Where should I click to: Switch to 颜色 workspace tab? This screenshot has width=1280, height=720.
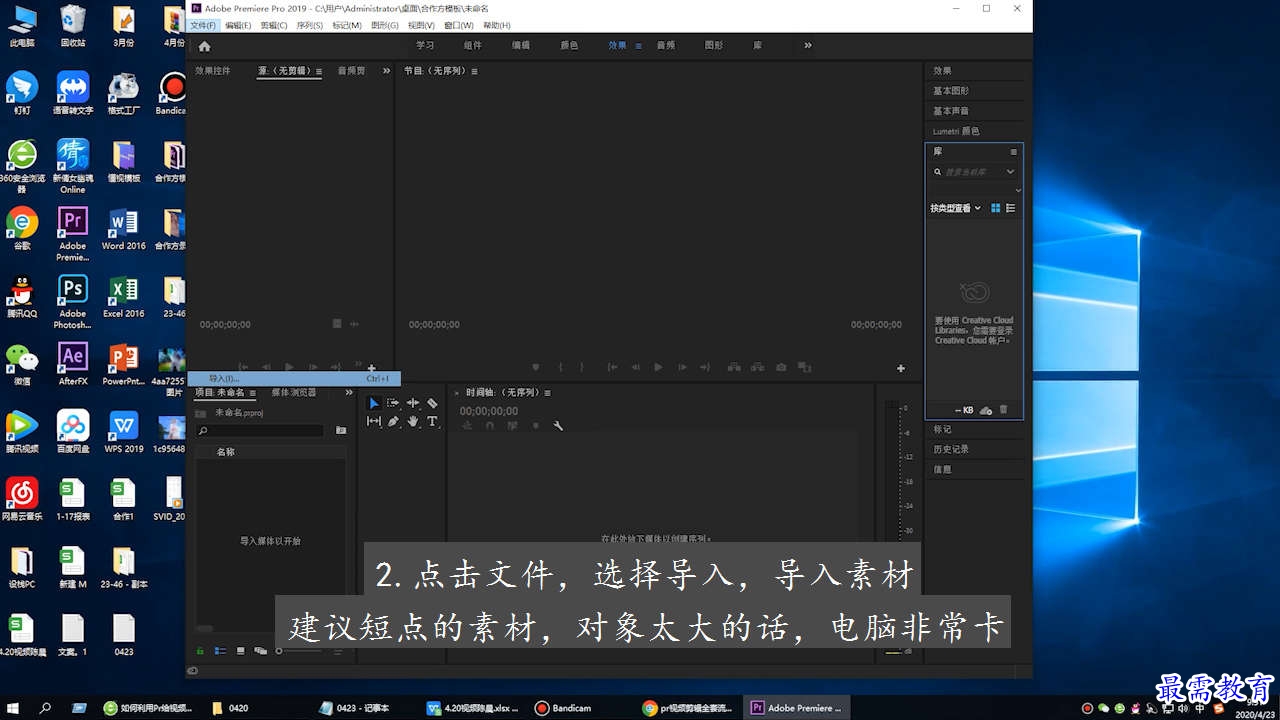(569, 45)
